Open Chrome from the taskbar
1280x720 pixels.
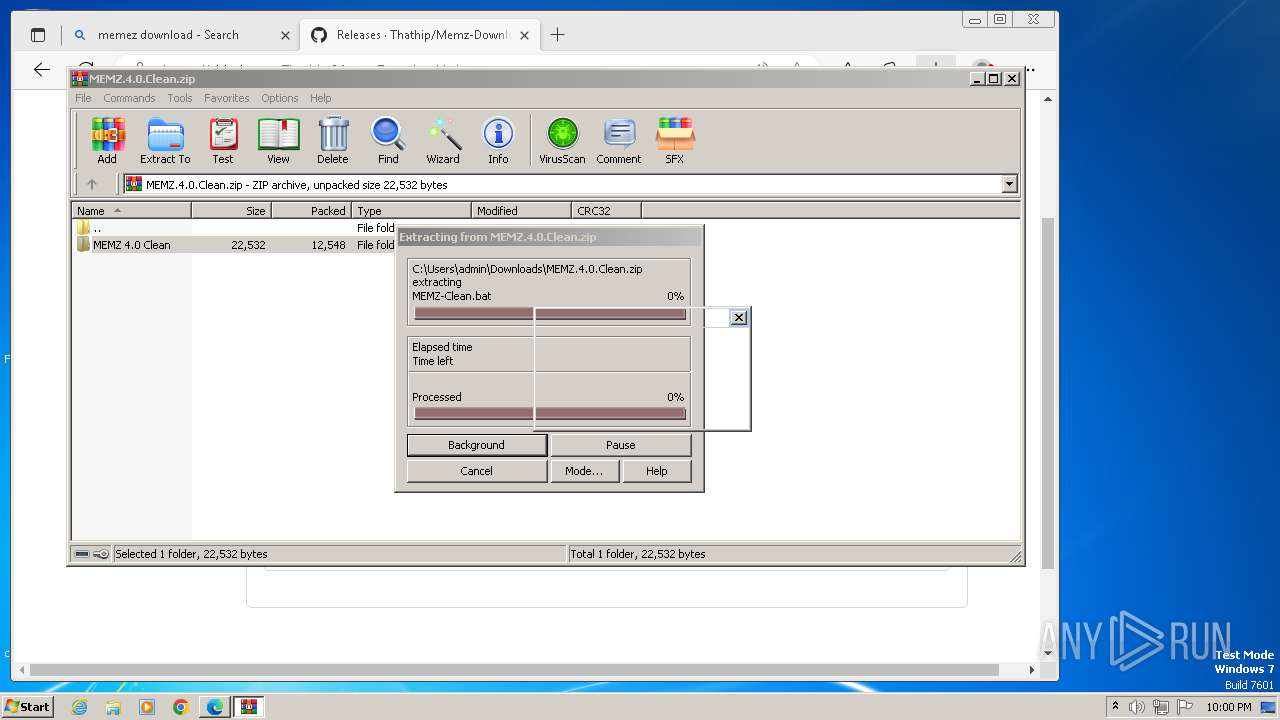click(180, 707)
